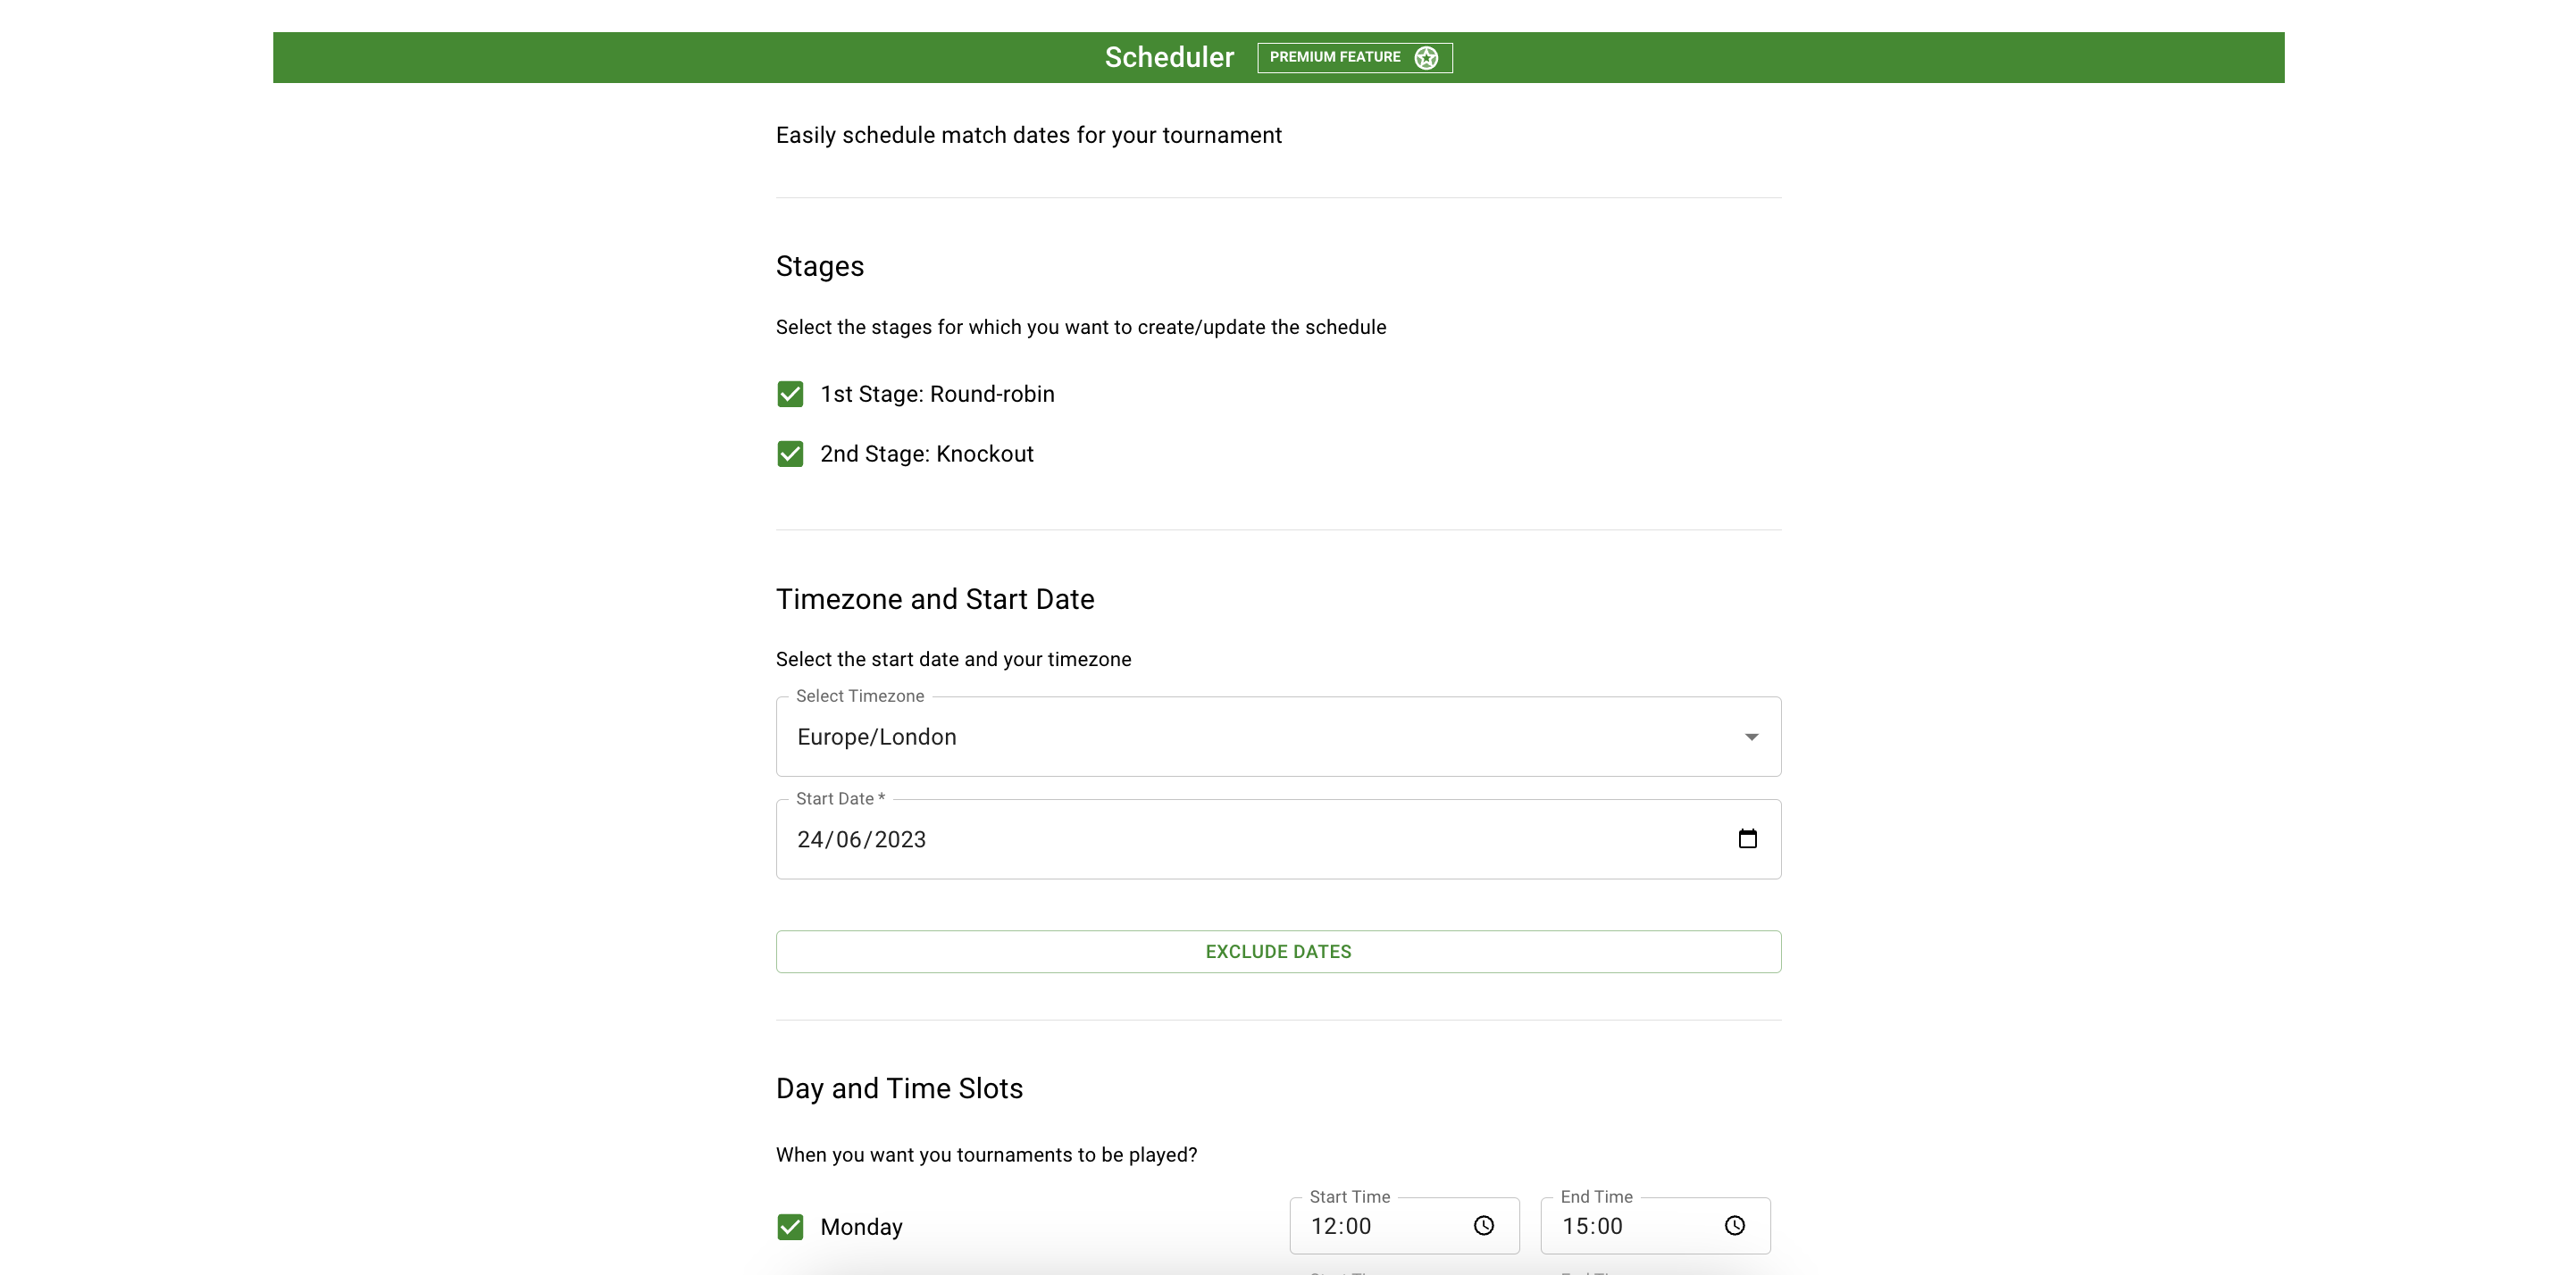Uncheck 1st Stage: Round-robin checkbox
The width and height of the screenshot is (2576, 1275).
[790, 394]
